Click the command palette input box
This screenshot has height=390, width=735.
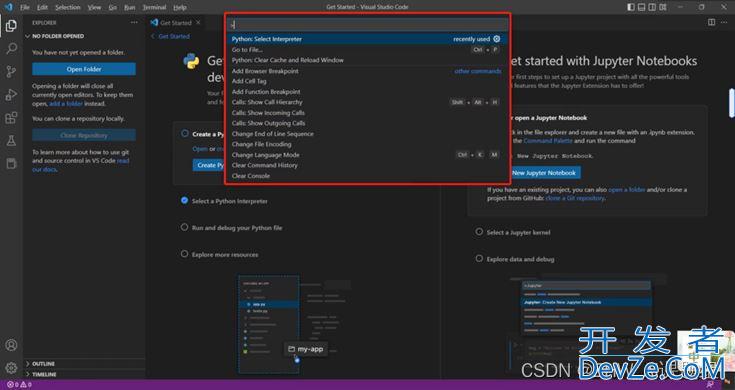point(368,25)
